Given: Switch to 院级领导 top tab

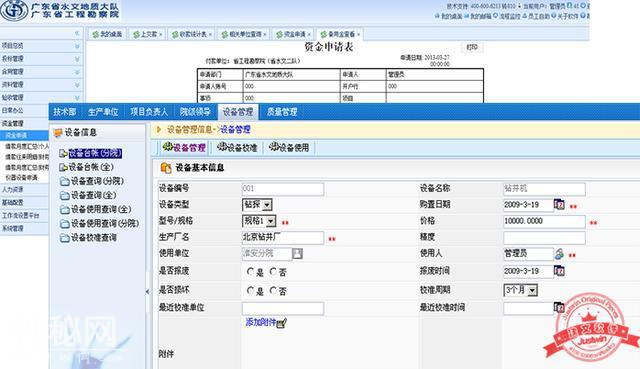Looking at the screenshot, I should pyautogui.click(x=195, y=111).
